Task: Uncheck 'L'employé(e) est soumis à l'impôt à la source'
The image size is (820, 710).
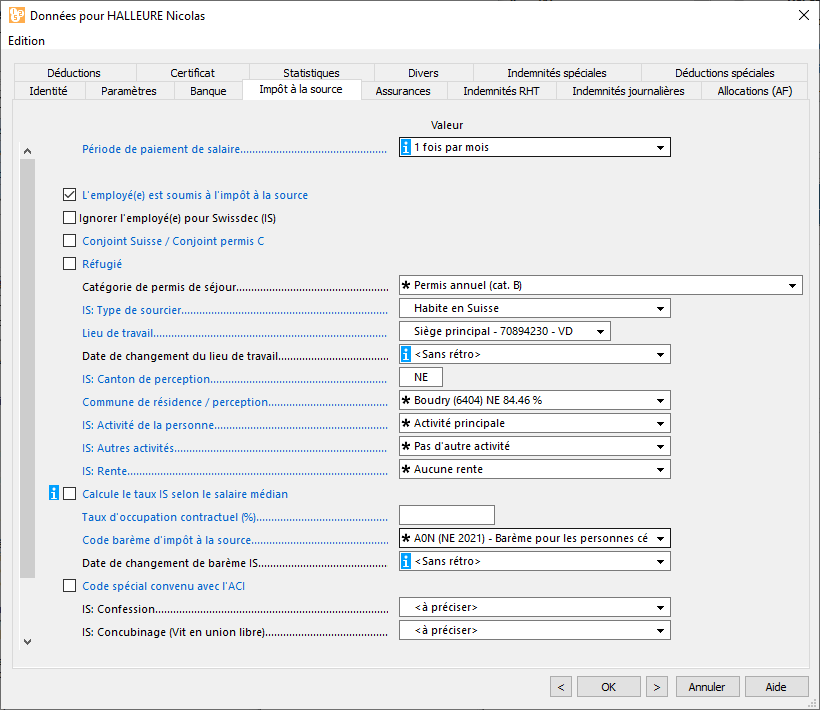Action: (69, 194)
